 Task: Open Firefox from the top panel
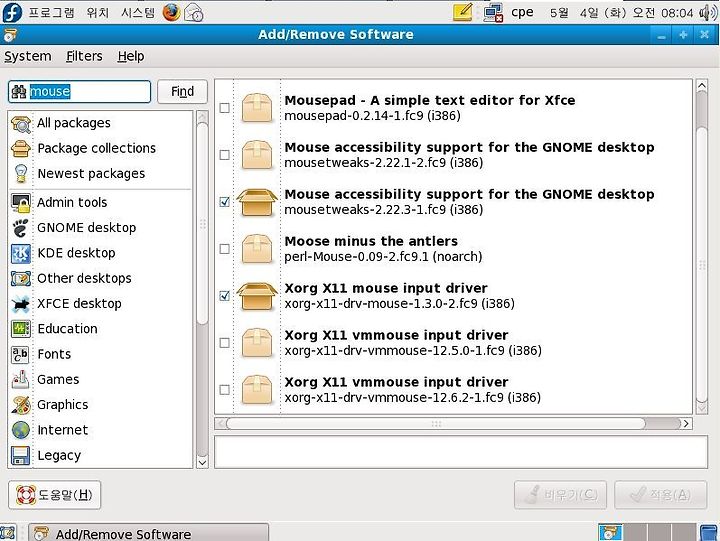click(171, 12)
